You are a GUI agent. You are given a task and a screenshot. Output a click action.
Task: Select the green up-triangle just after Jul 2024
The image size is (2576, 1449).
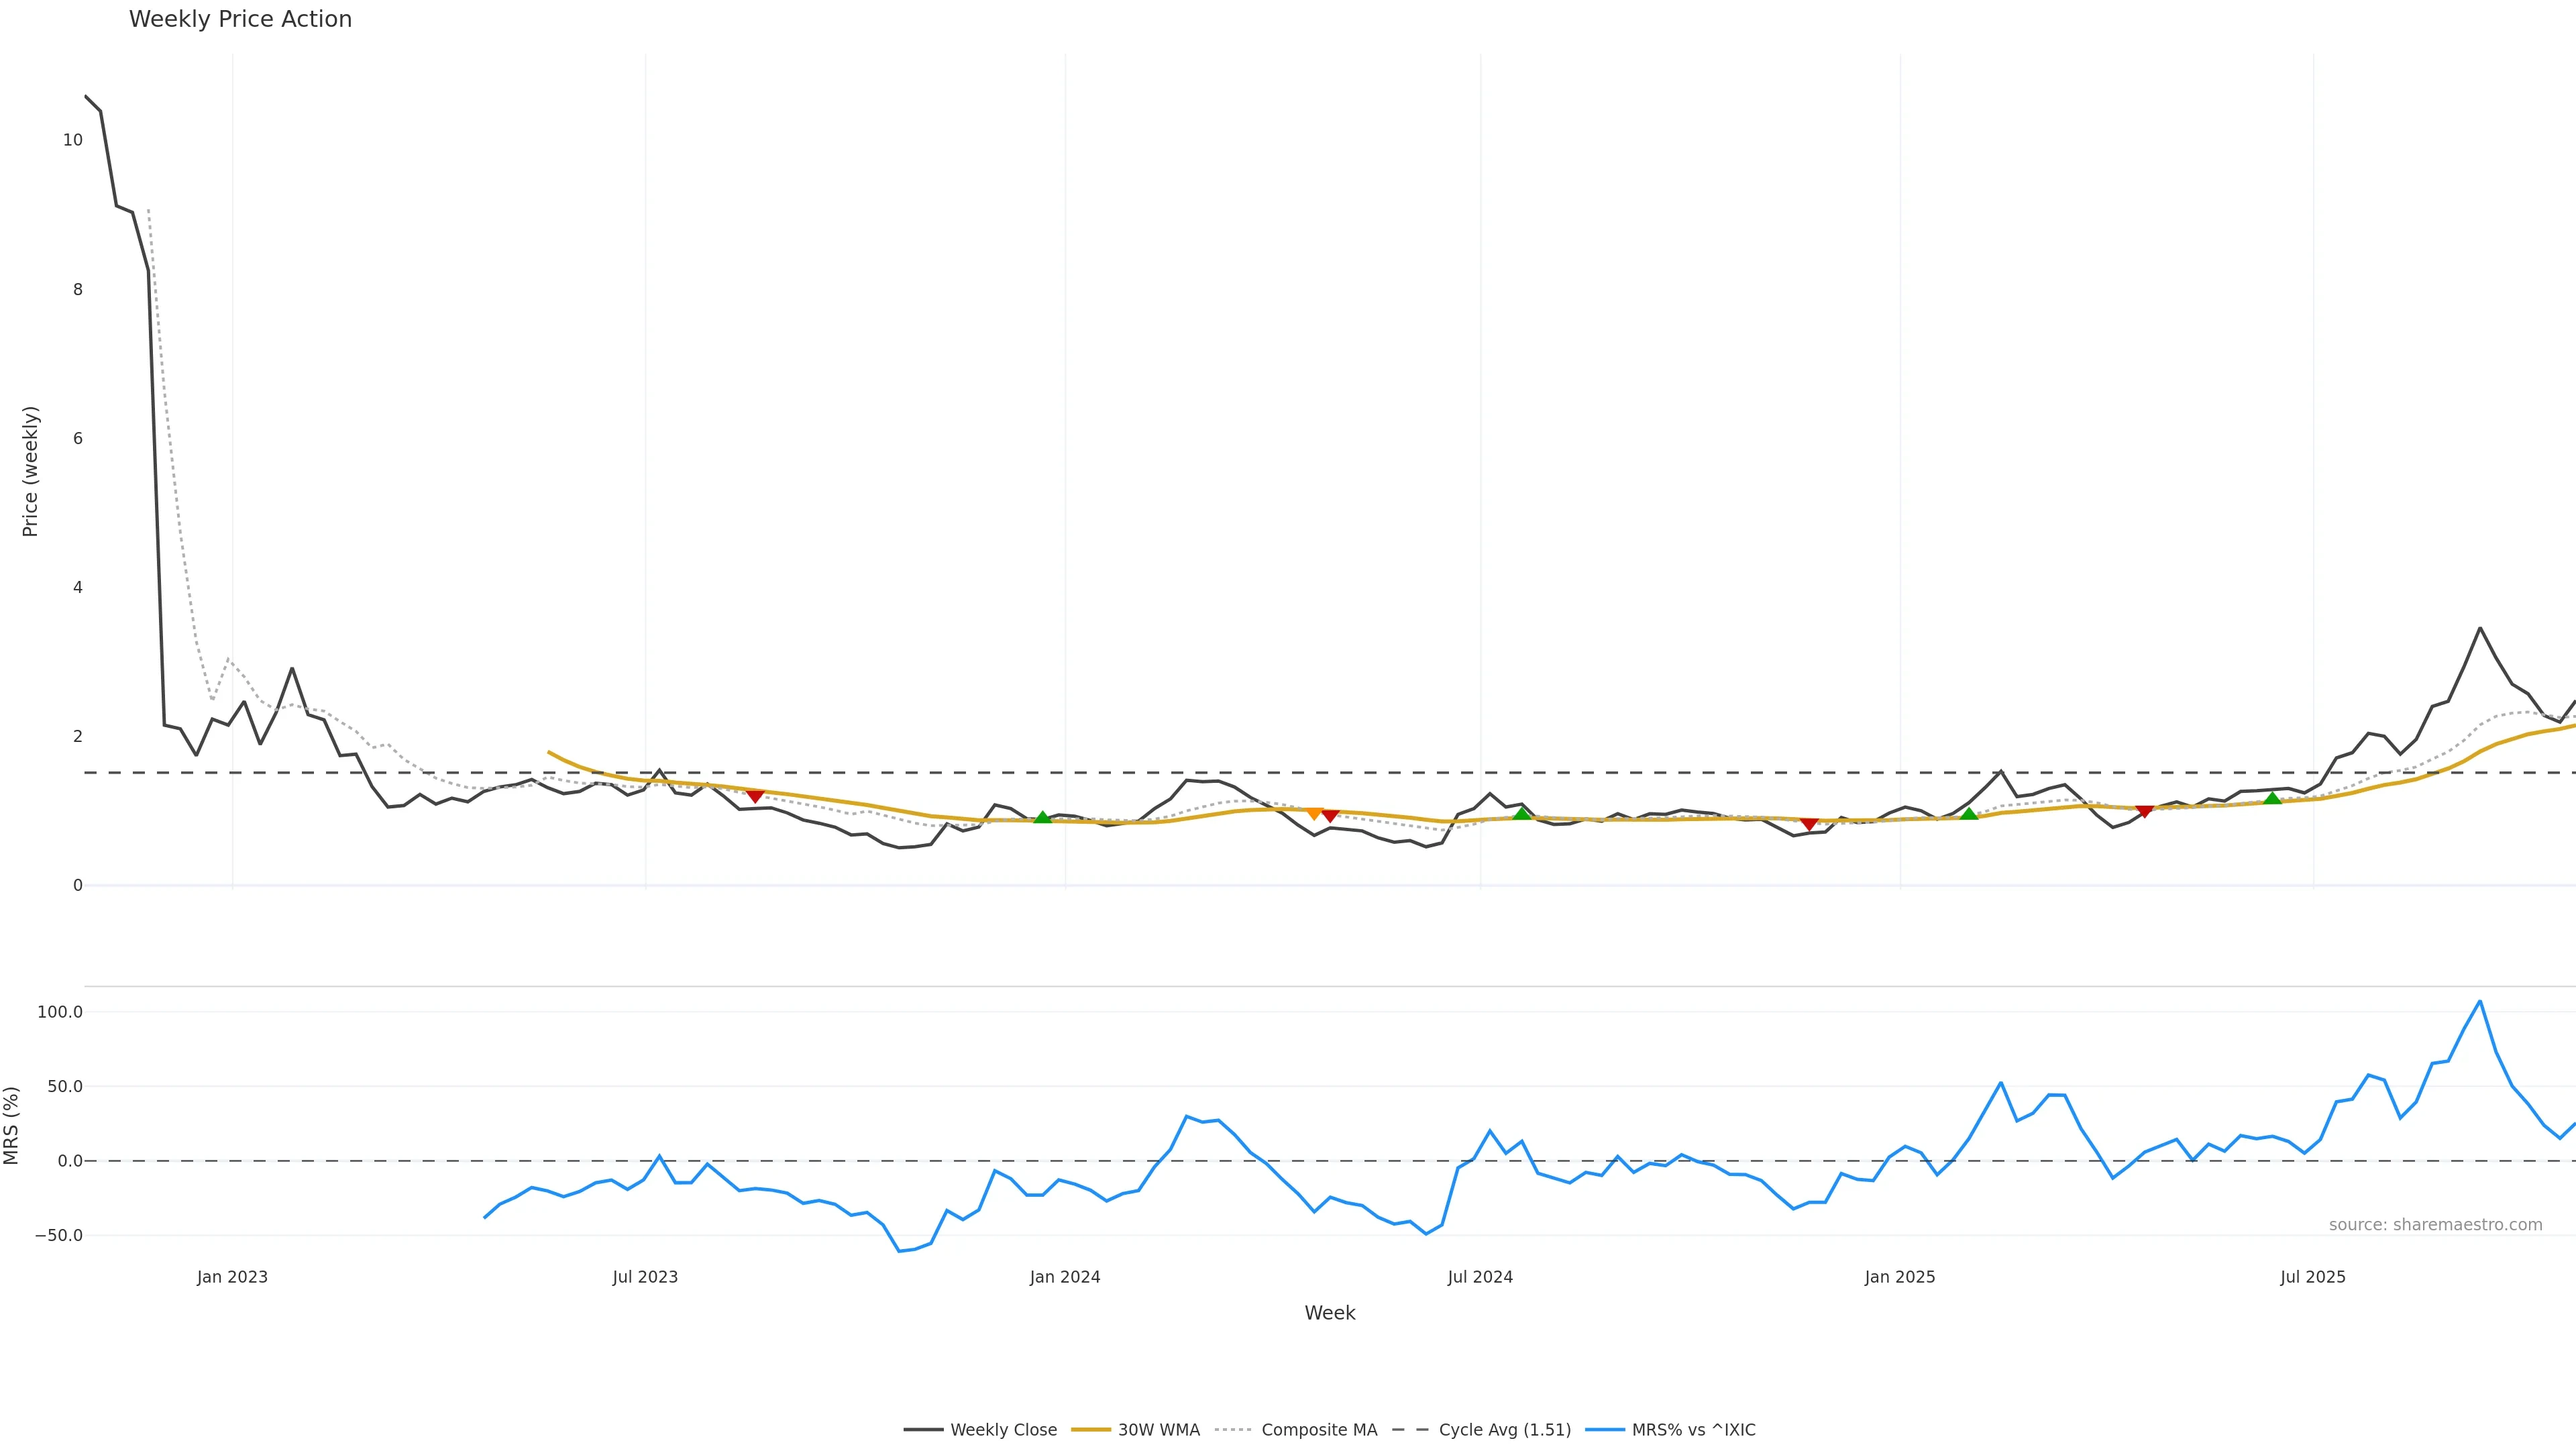coord(1522,814)
